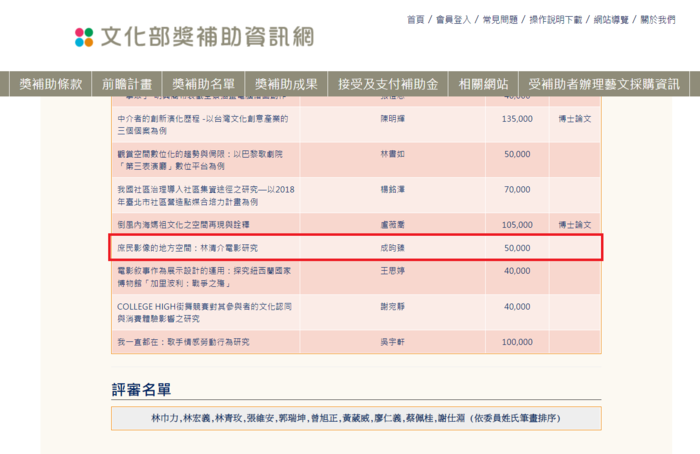Go to 首頁 in top links
This screenshot has width=700, height=454.
(415, 20)
